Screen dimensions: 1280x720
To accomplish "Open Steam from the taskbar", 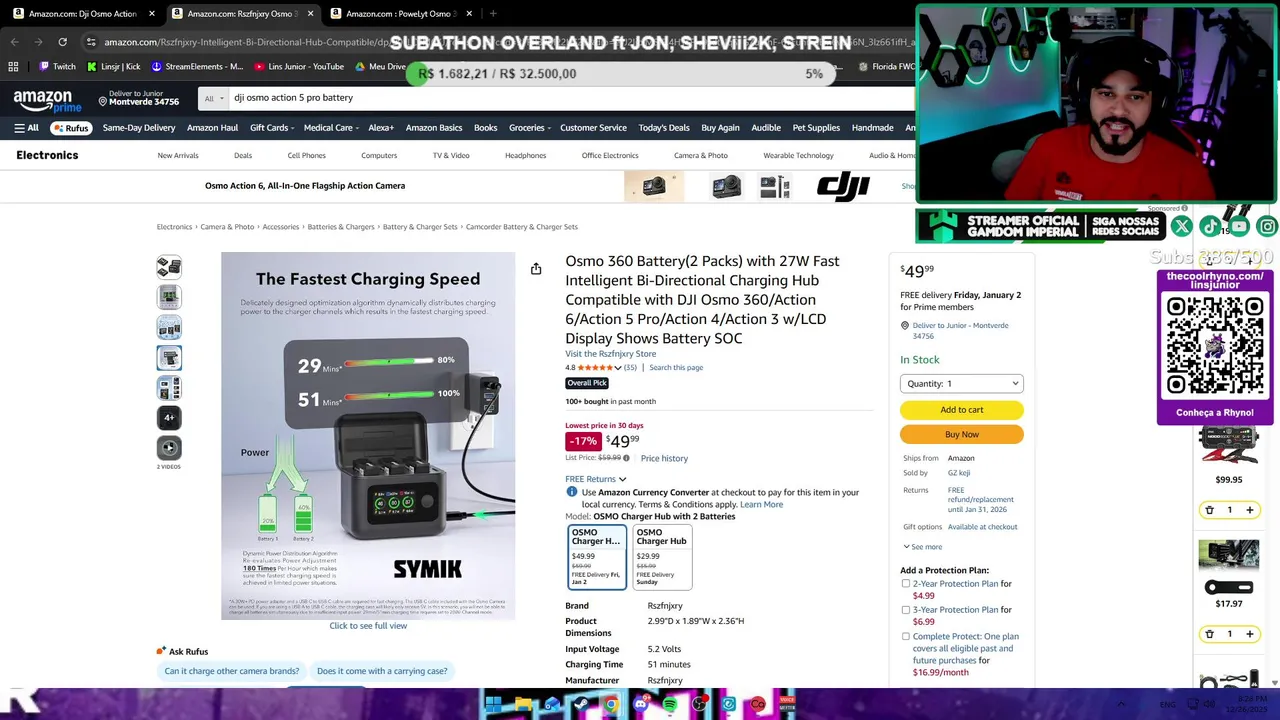I will (x=582, y=705).
